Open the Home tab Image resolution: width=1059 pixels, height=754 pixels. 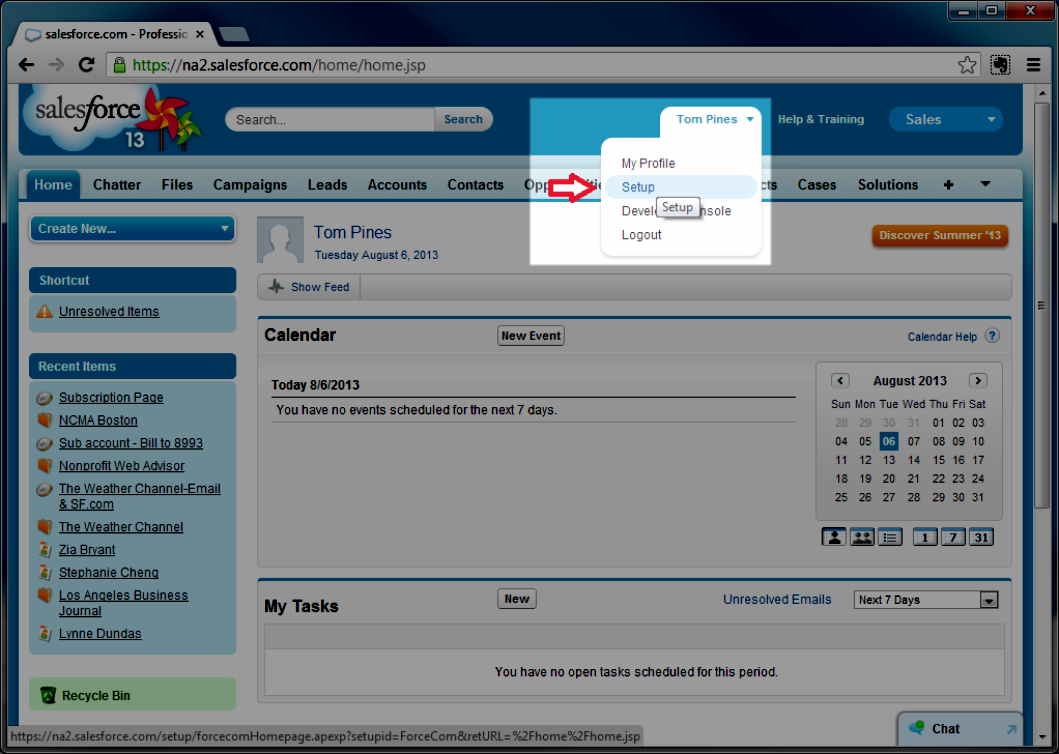(x=53, y=184)
